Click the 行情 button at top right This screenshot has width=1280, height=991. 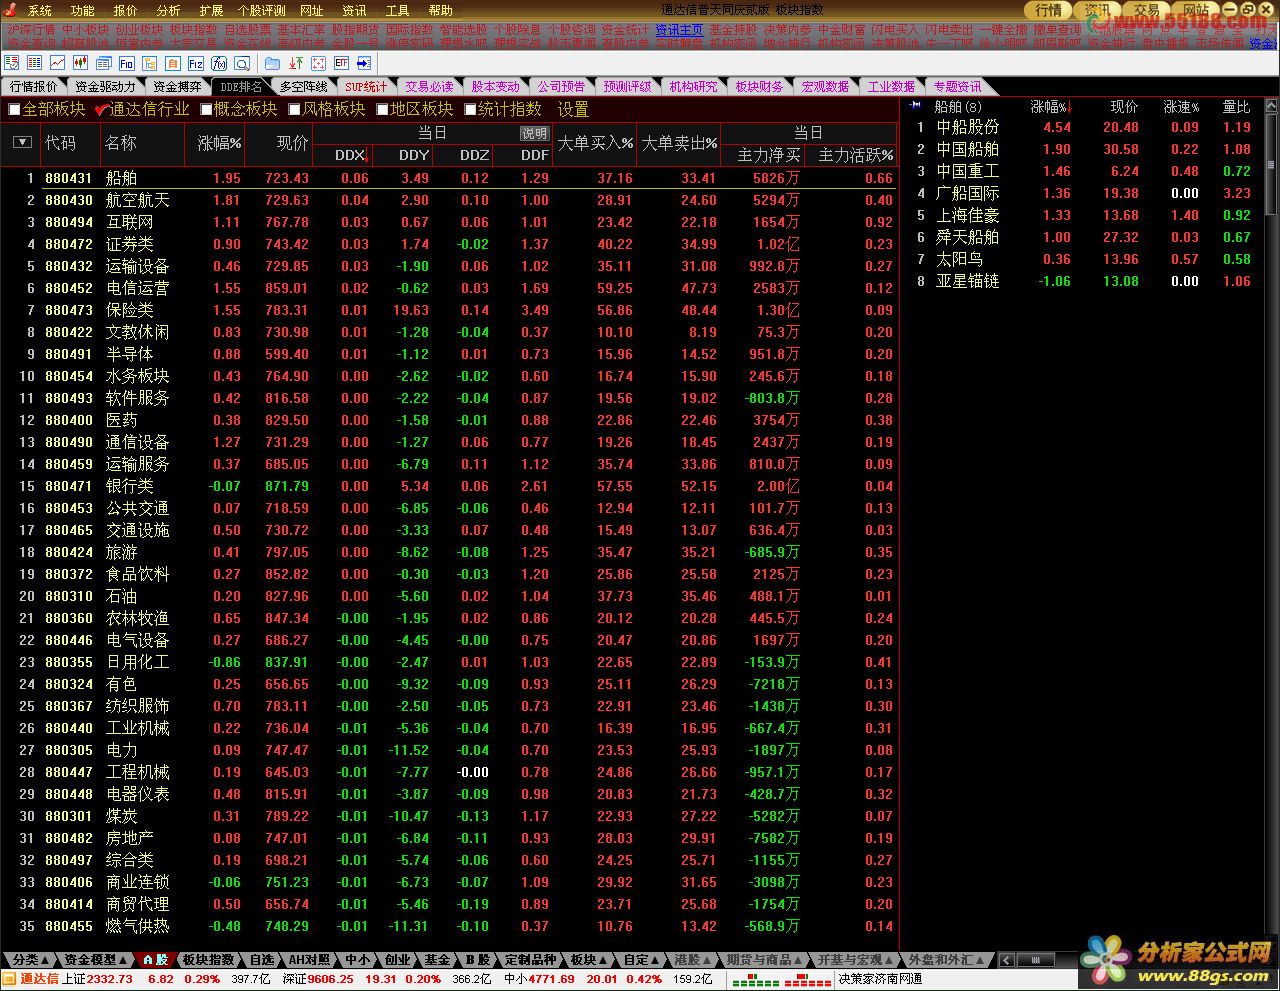click(1049, 10)
